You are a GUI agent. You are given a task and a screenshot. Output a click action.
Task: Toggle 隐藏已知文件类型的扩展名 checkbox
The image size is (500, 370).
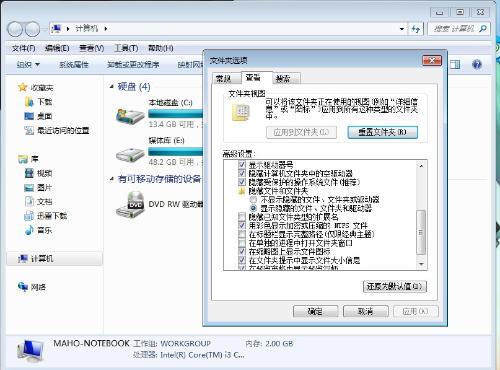pyautogui.click(x=242, y=217)
